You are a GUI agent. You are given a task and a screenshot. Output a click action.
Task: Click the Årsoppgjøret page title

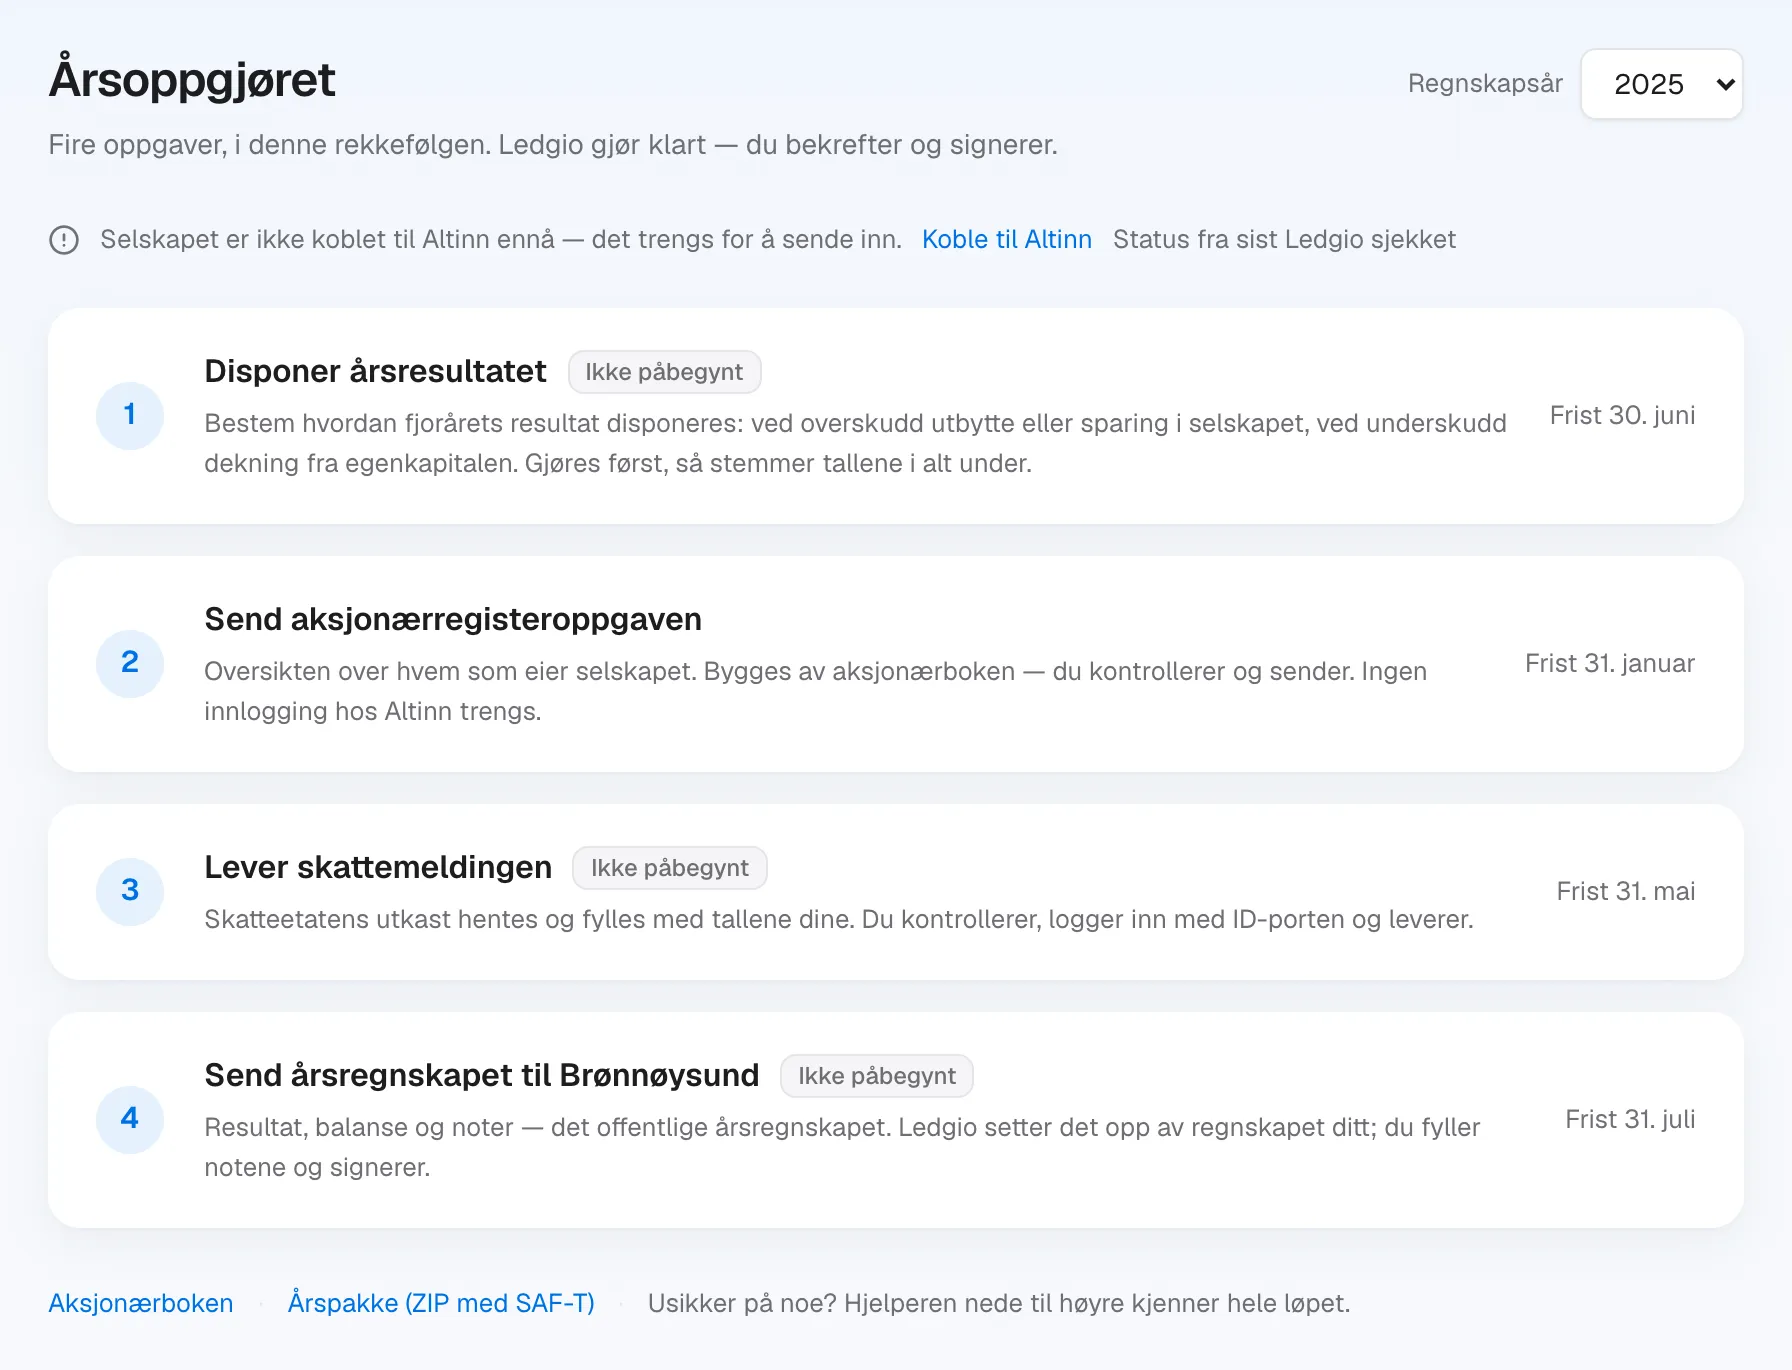192,80
